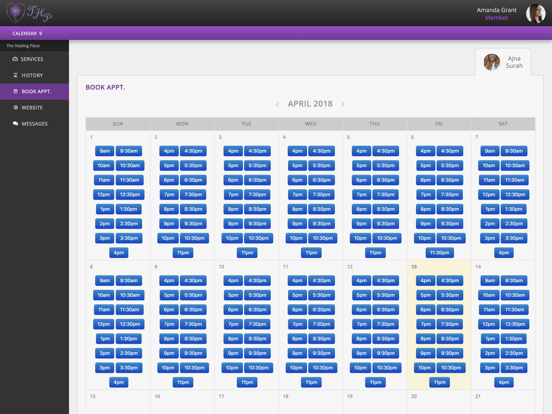Book 9am slot on Sunday April 1
This screenshot has width=552, height=414.
point(105,151)
